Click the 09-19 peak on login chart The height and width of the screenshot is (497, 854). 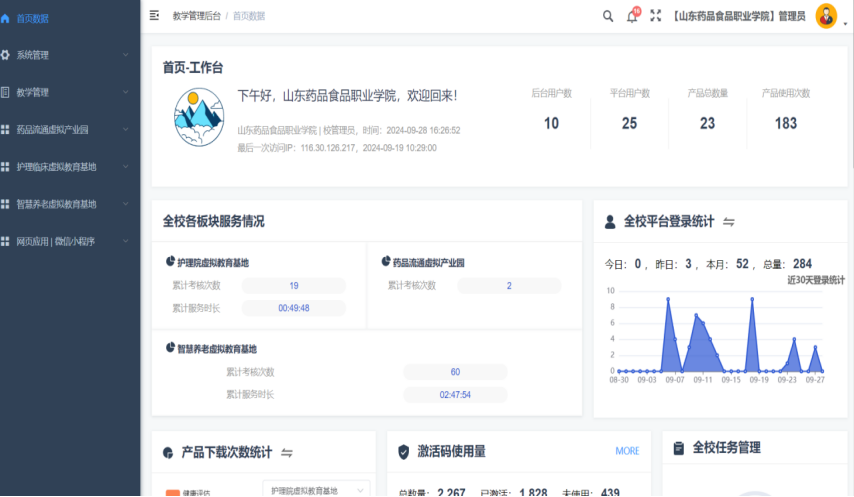coord(751,299)
